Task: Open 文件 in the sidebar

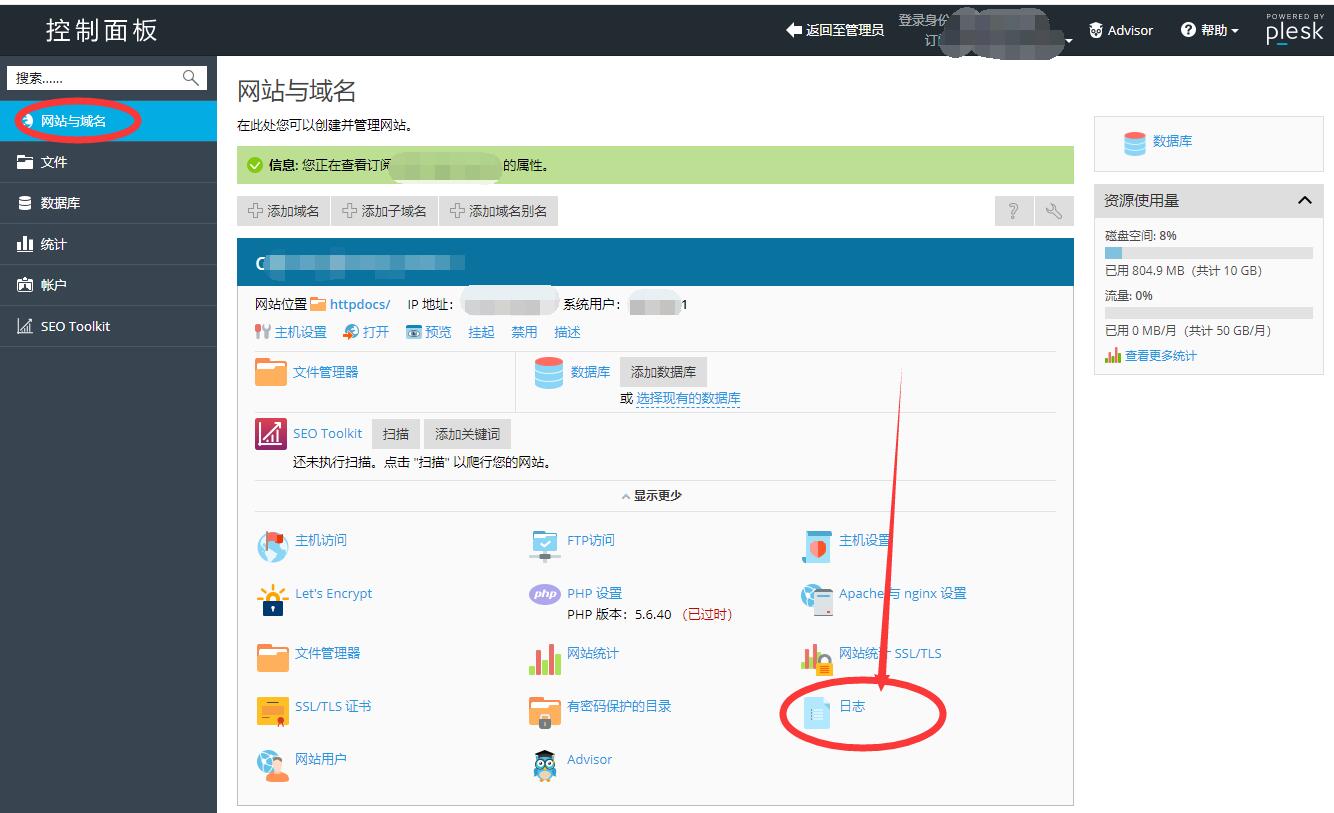Action: pos(108,162)
